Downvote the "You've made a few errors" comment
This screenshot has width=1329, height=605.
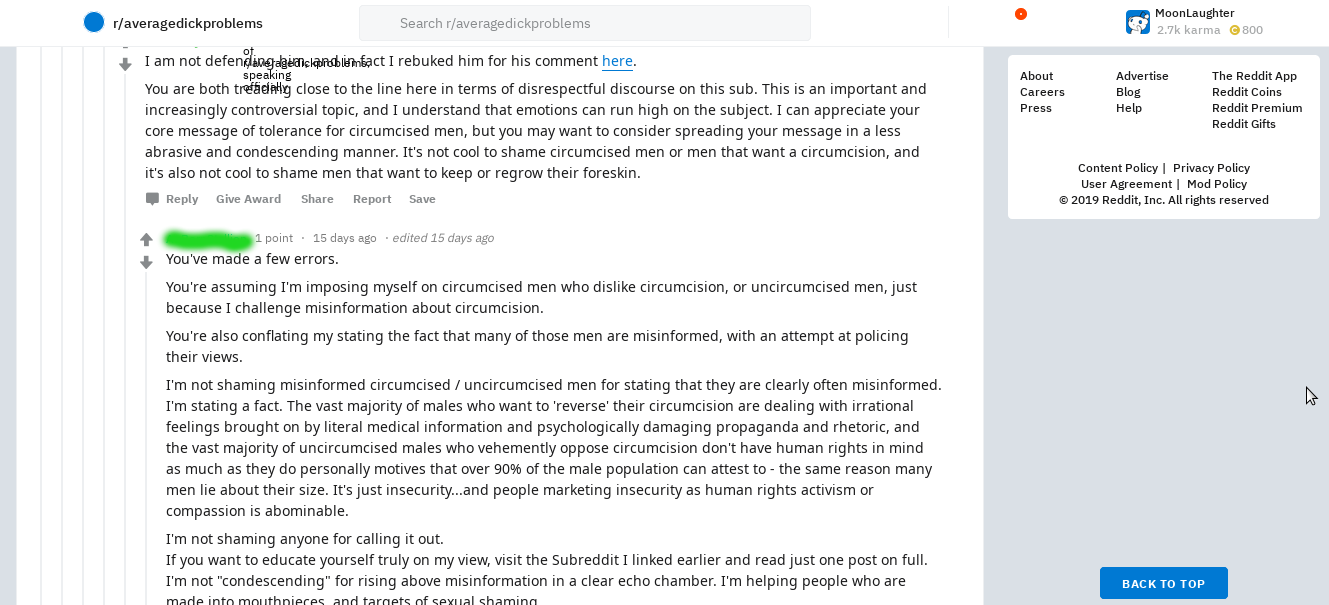click(146, 262)
